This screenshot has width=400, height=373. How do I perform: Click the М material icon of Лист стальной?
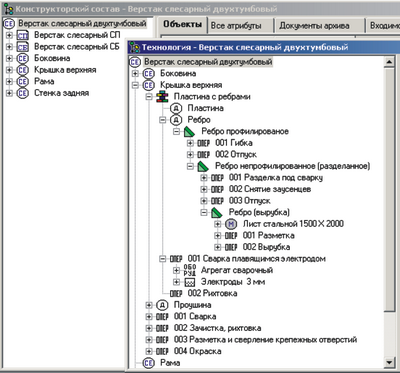pos(231,224)
